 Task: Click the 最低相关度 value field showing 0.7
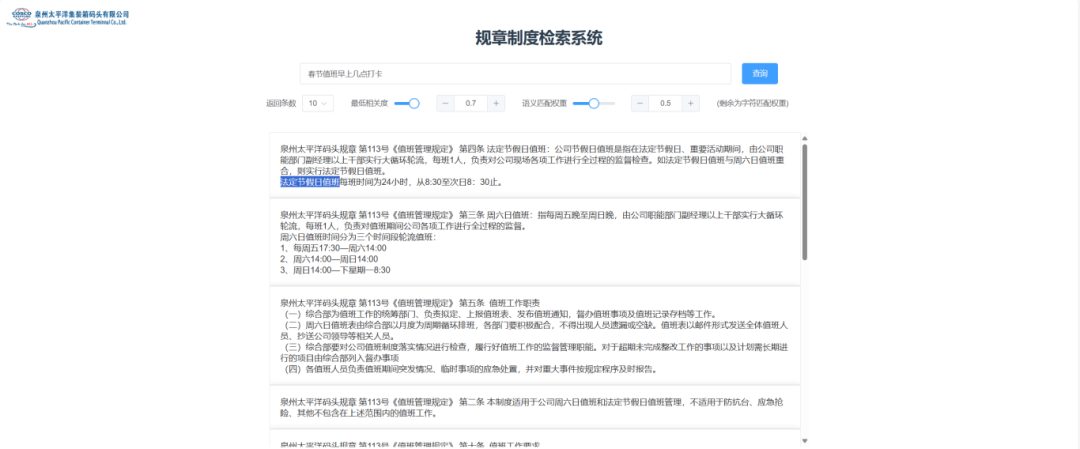470,103
